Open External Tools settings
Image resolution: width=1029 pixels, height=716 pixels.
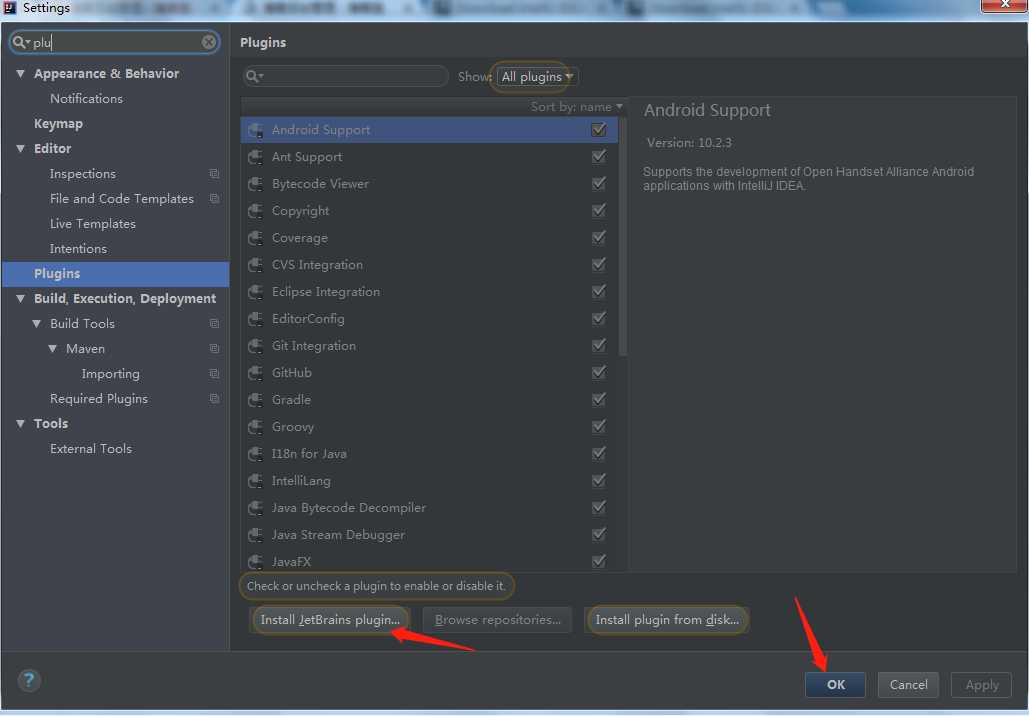91,449
